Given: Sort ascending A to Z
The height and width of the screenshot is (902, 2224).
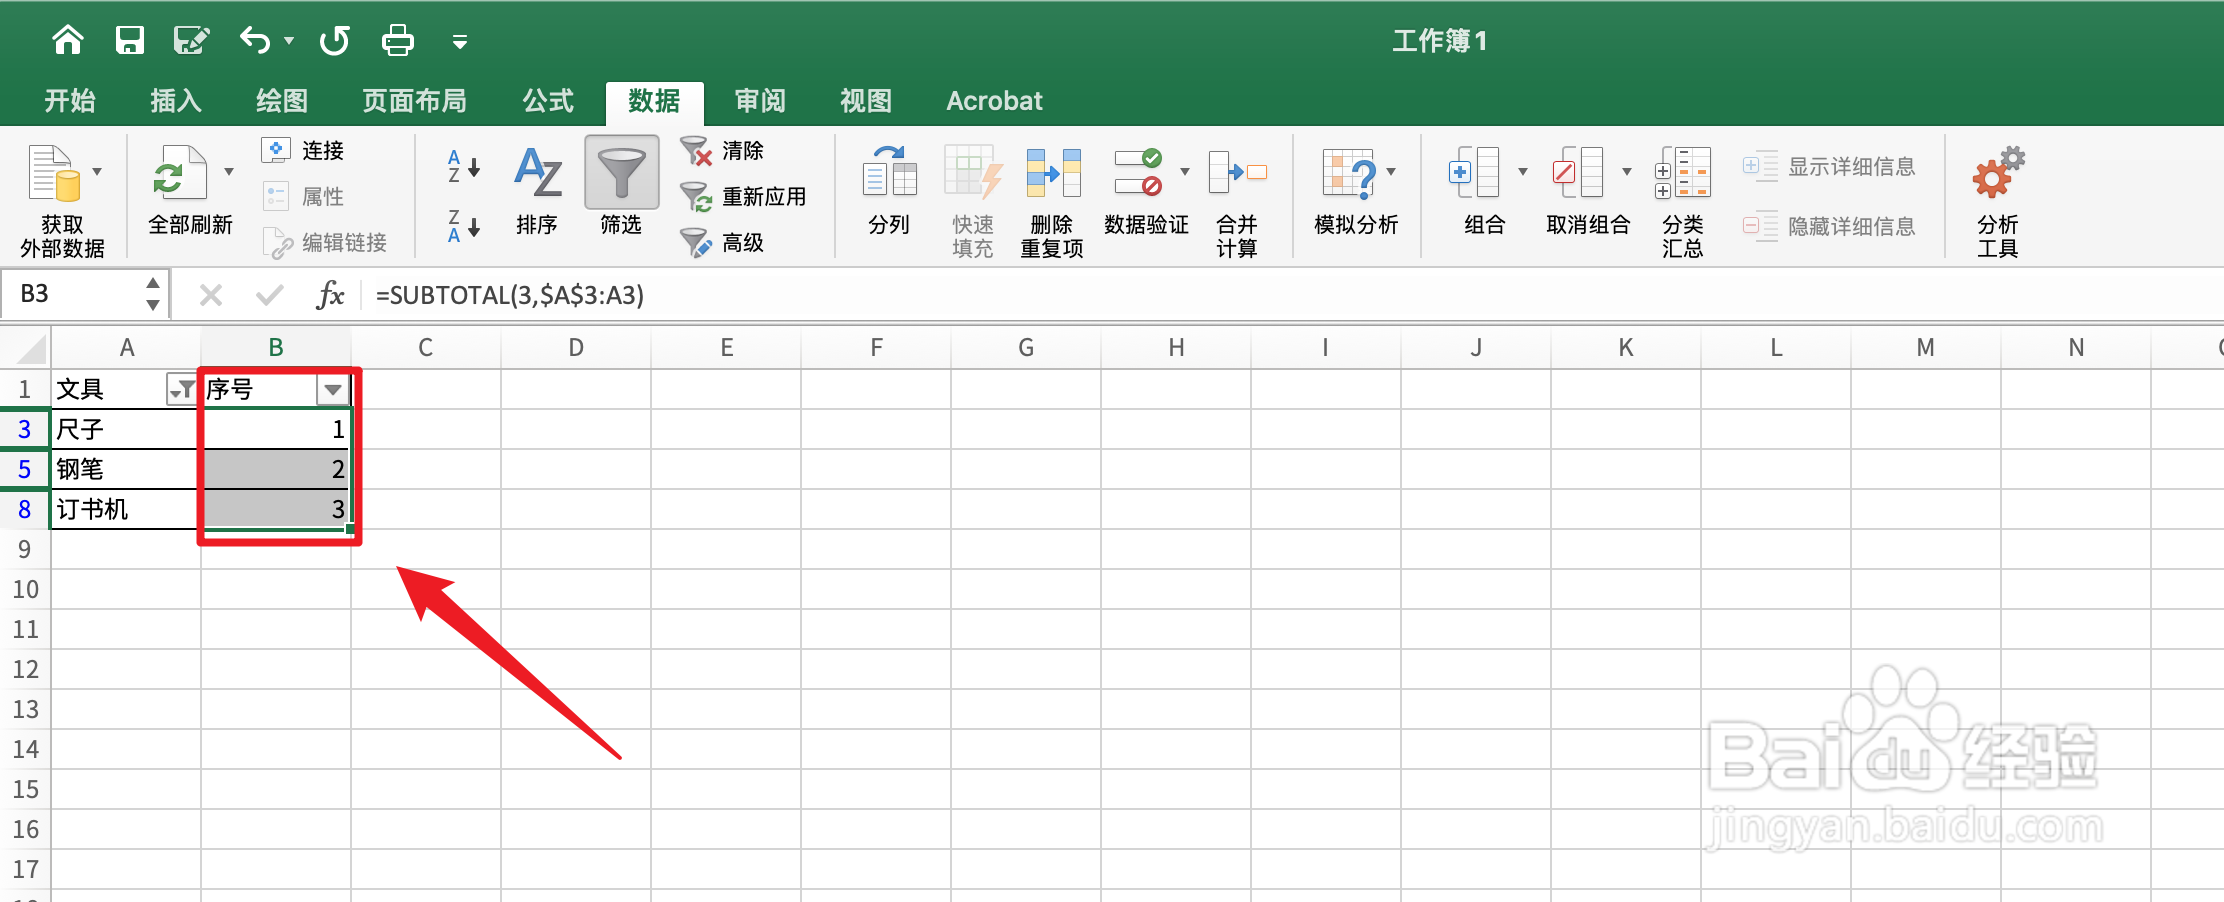Looking at the screenshot, I should point(464,166).
